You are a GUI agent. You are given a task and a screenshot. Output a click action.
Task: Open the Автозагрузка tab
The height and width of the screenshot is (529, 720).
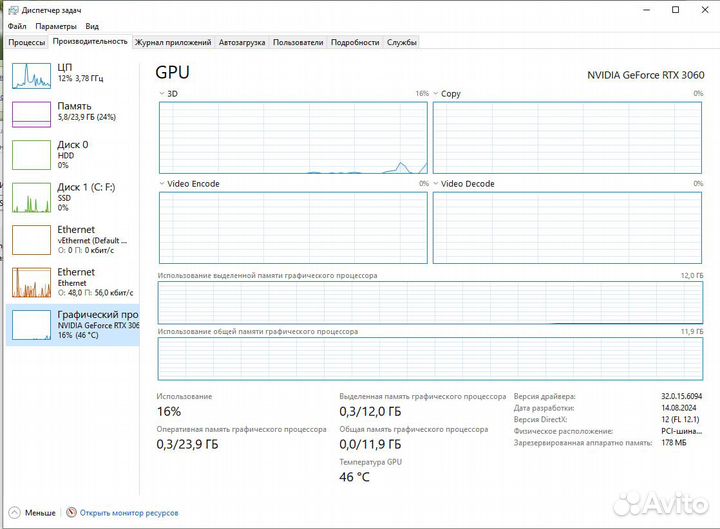[x=242, y=42]
